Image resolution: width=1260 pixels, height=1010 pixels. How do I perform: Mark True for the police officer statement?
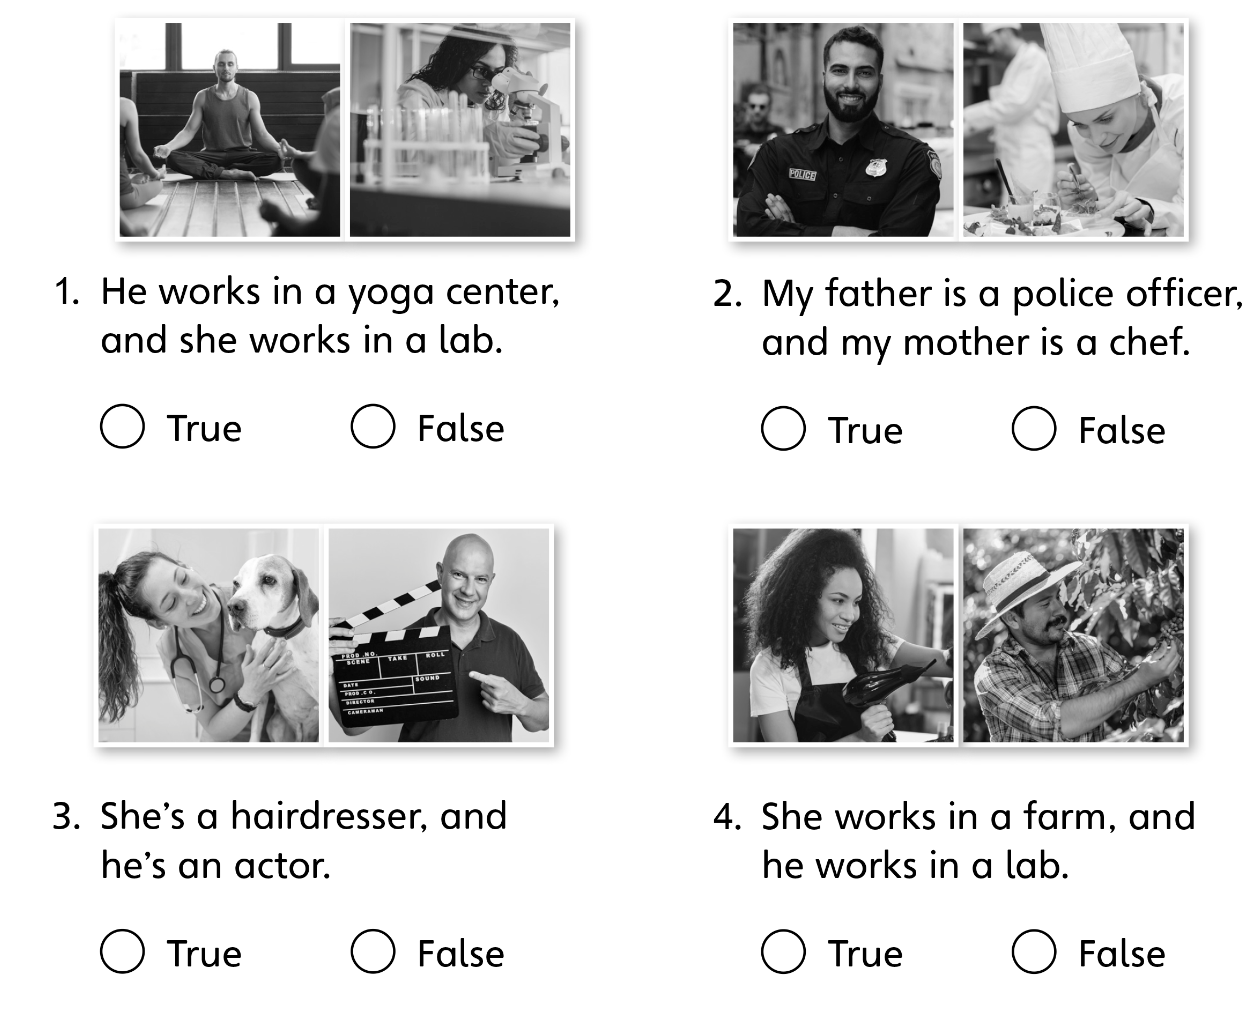(x=784, y=430)
